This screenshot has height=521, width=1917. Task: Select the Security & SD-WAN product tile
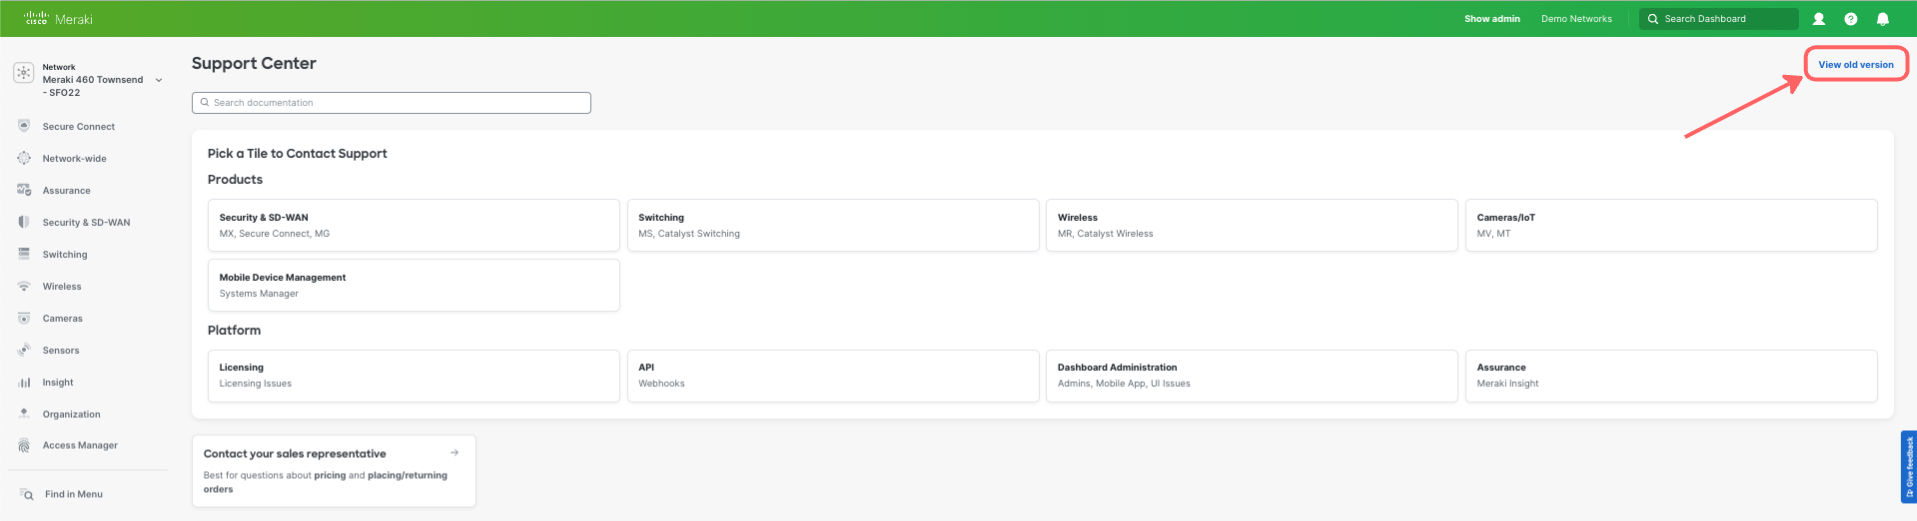point(414,225)
